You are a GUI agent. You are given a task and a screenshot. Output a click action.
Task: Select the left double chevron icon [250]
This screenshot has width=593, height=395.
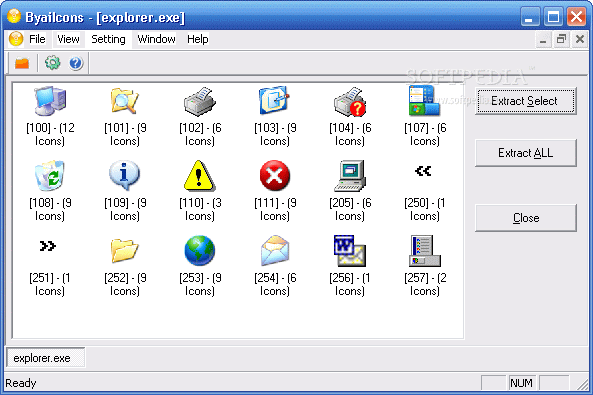[423, 171]
